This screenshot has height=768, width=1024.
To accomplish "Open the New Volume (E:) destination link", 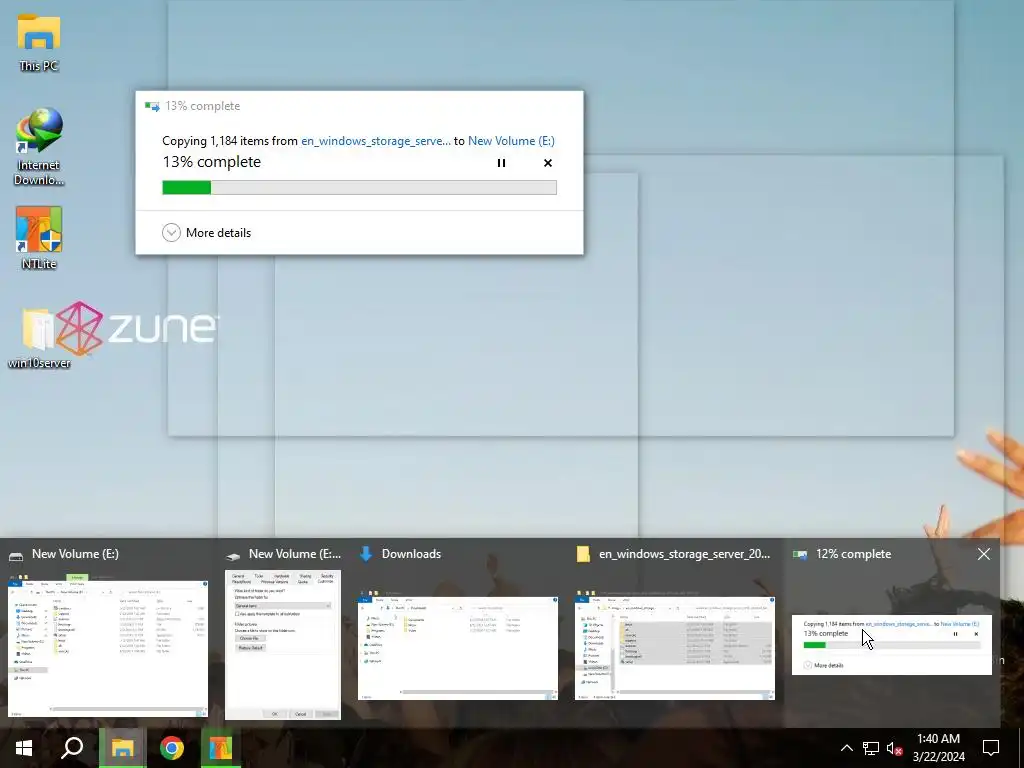I will (x=511, y=140).
